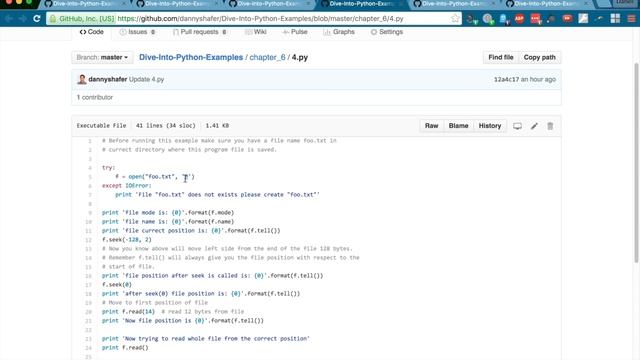Edit 4.py with the pencil icon

[x=534, y=126]
